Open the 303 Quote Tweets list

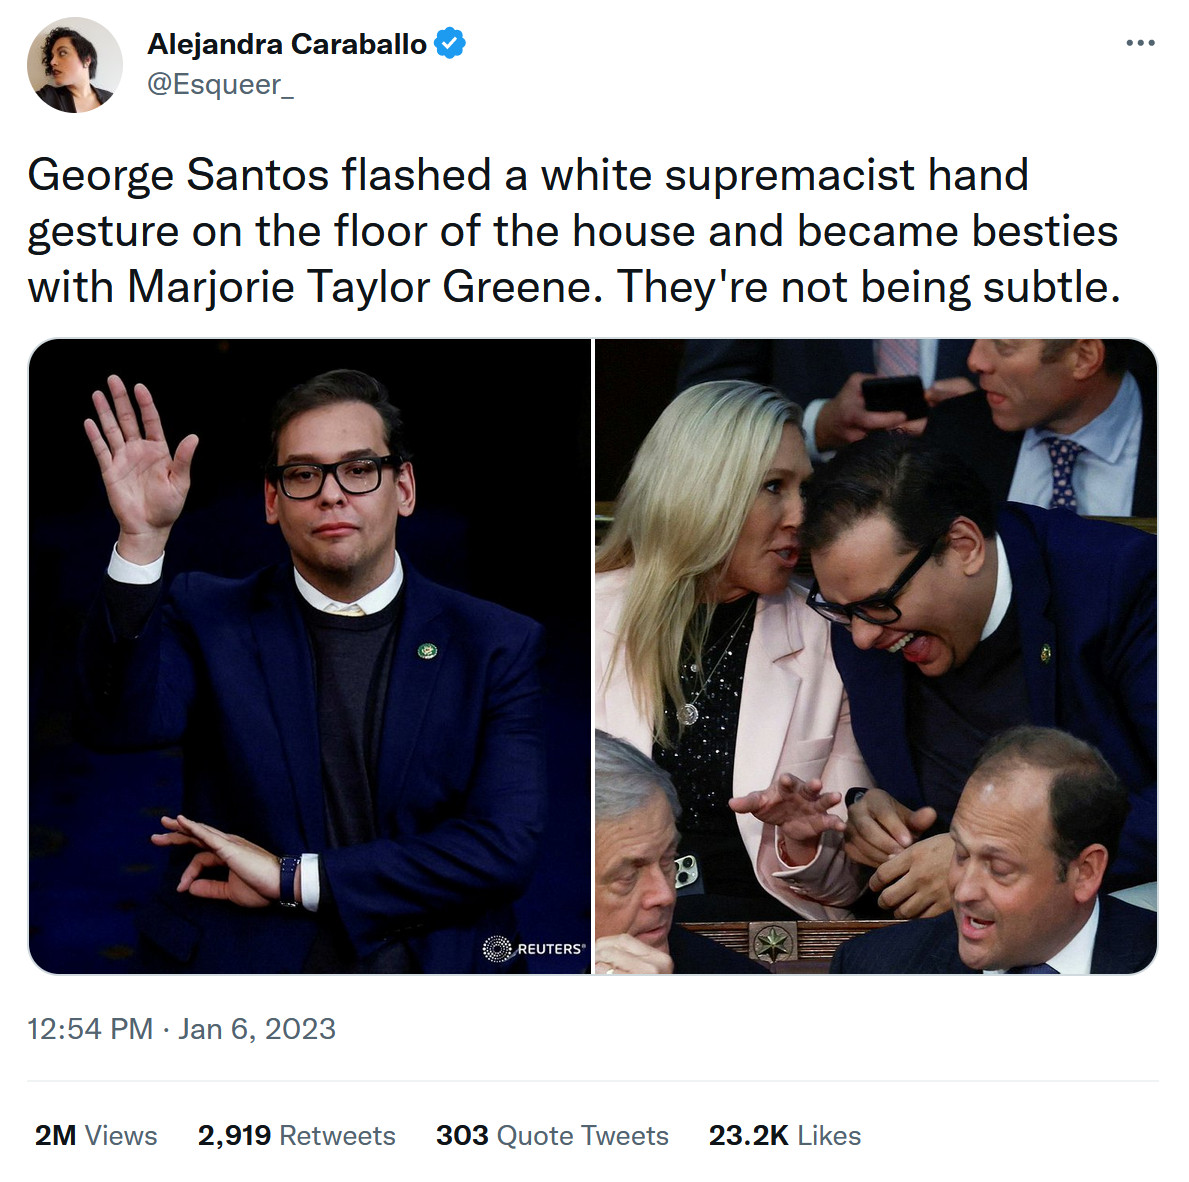pos(552,1136)
